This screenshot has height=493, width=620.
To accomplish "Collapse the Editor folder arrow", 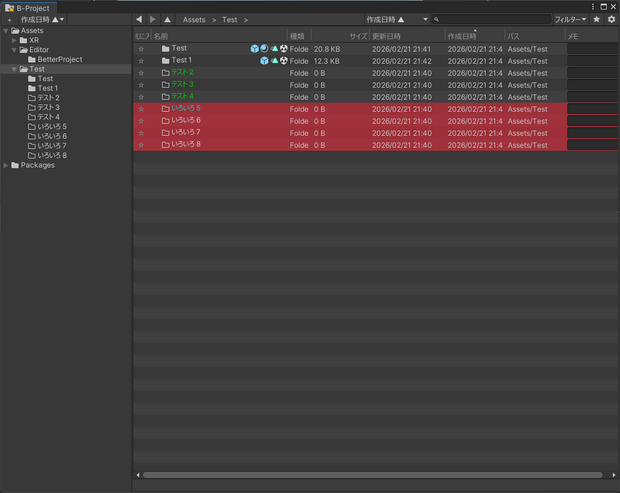I will pyautogui.click(x=14, y=50).
